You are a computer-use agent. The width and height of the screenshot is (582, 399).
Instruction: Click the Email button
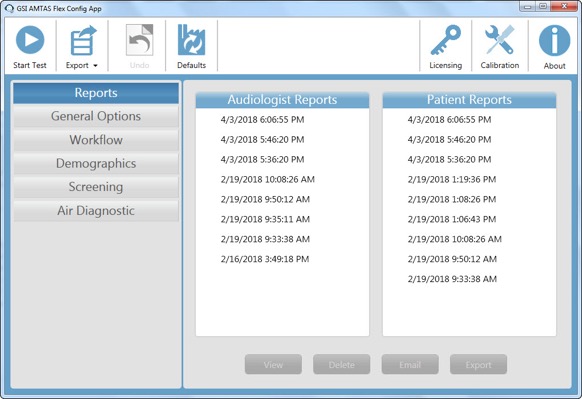410,364
